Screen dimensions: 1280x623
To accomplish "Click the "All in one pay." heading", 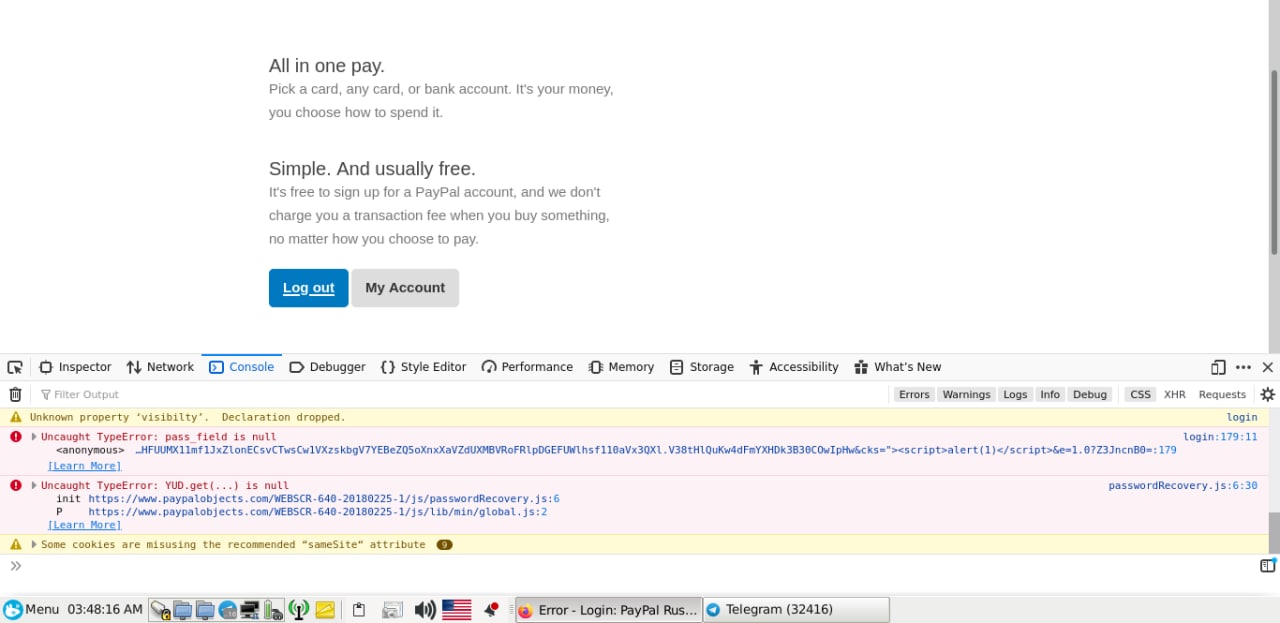I will (x=327, y=66).
